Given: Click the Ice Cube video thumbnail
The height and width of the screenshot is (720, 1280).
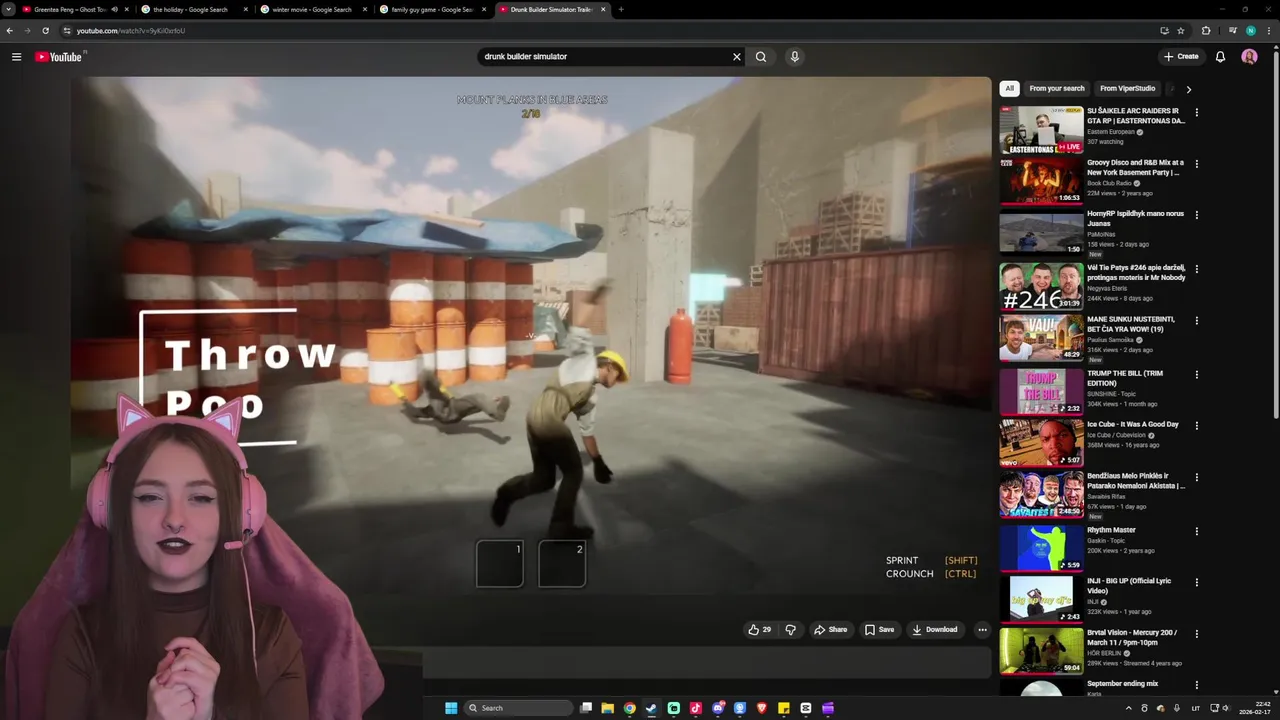Looking at the screenshot, I should (x=1041, y=443).
